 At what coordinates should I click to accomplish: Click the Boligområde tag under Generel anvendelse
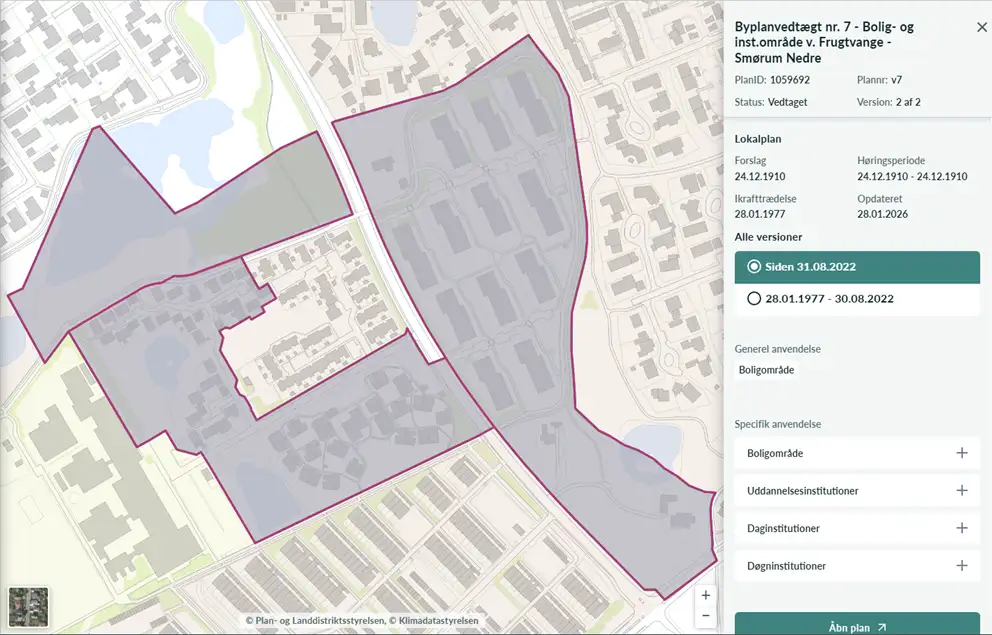pos(766,370)
